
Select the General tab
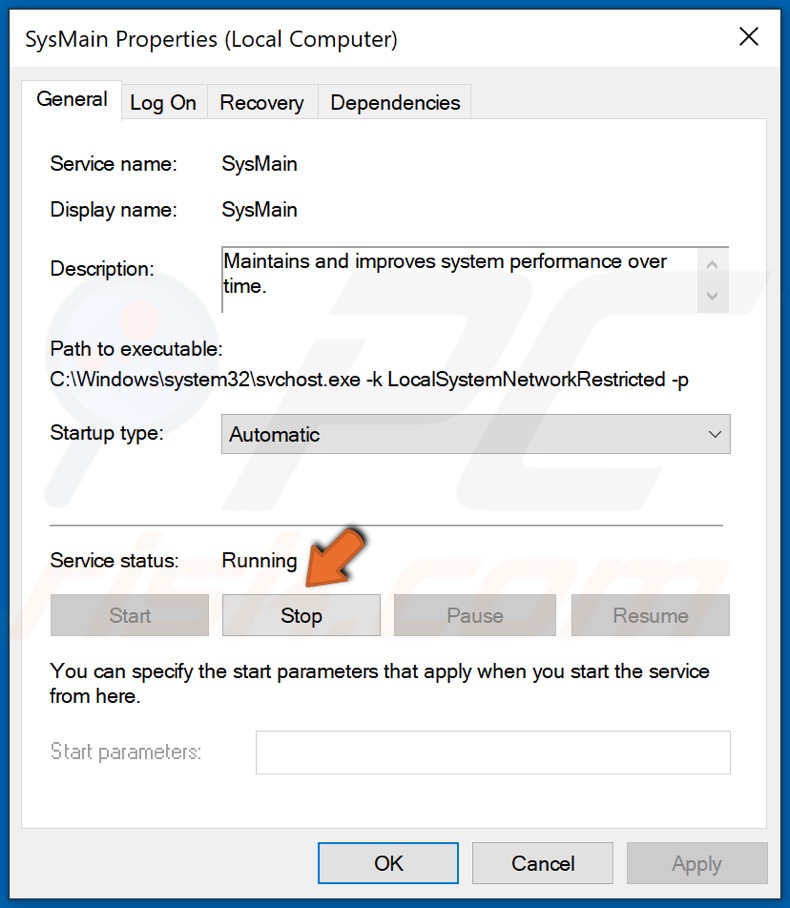[x=71, y=99]
